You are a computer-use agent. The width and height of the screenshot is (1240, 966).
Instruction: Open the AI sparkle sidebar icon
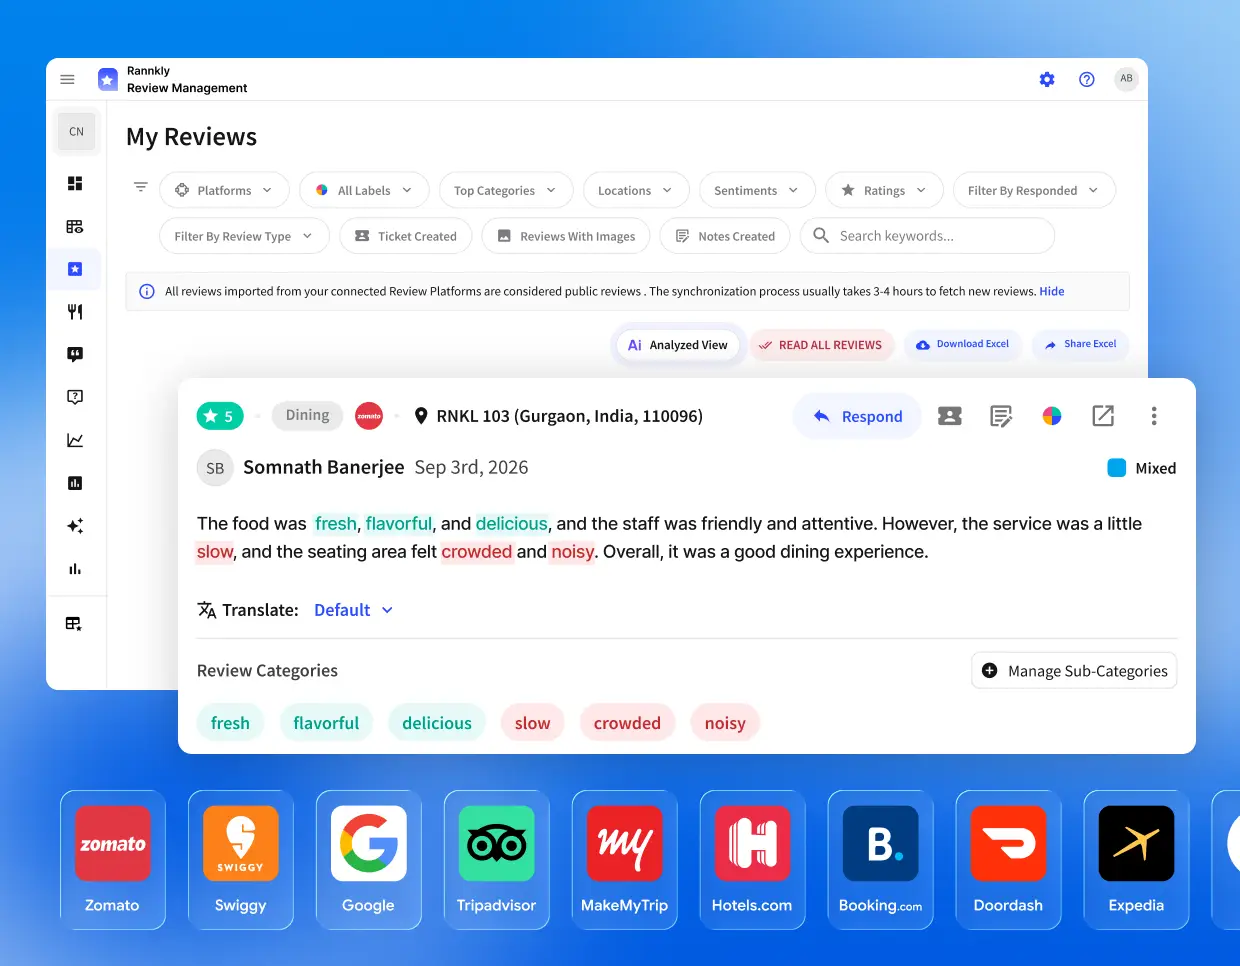pyautogui.click(x=75, y=526)
